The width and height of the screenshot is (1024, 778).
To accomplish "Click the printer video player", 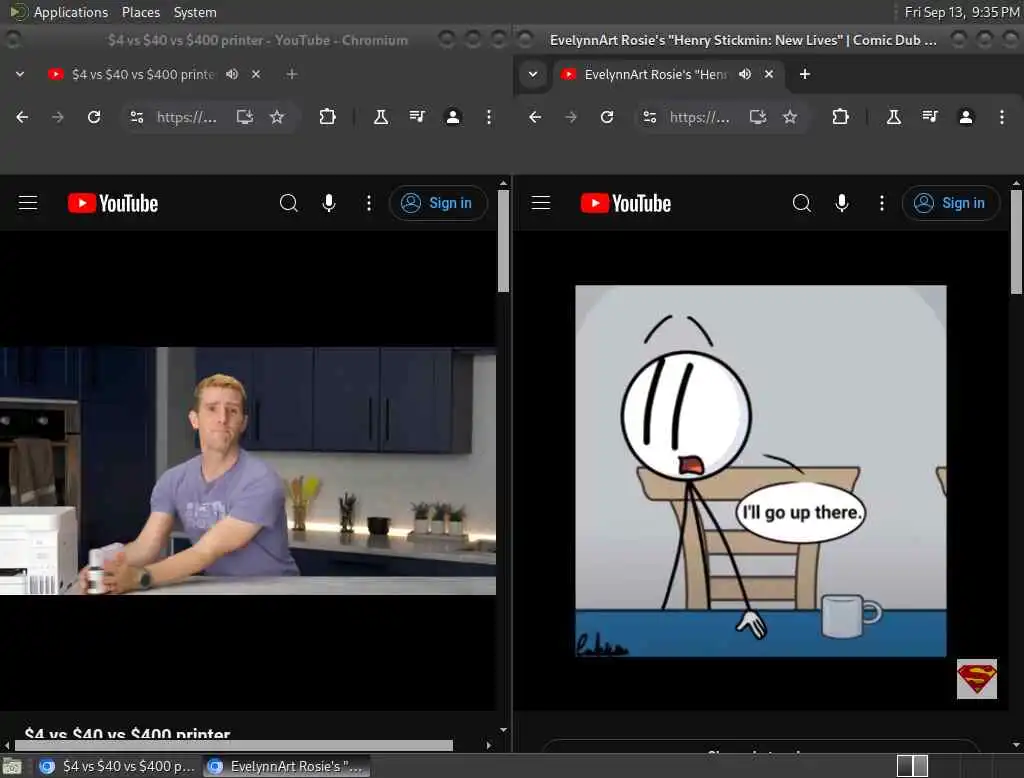I will point(248,470).
